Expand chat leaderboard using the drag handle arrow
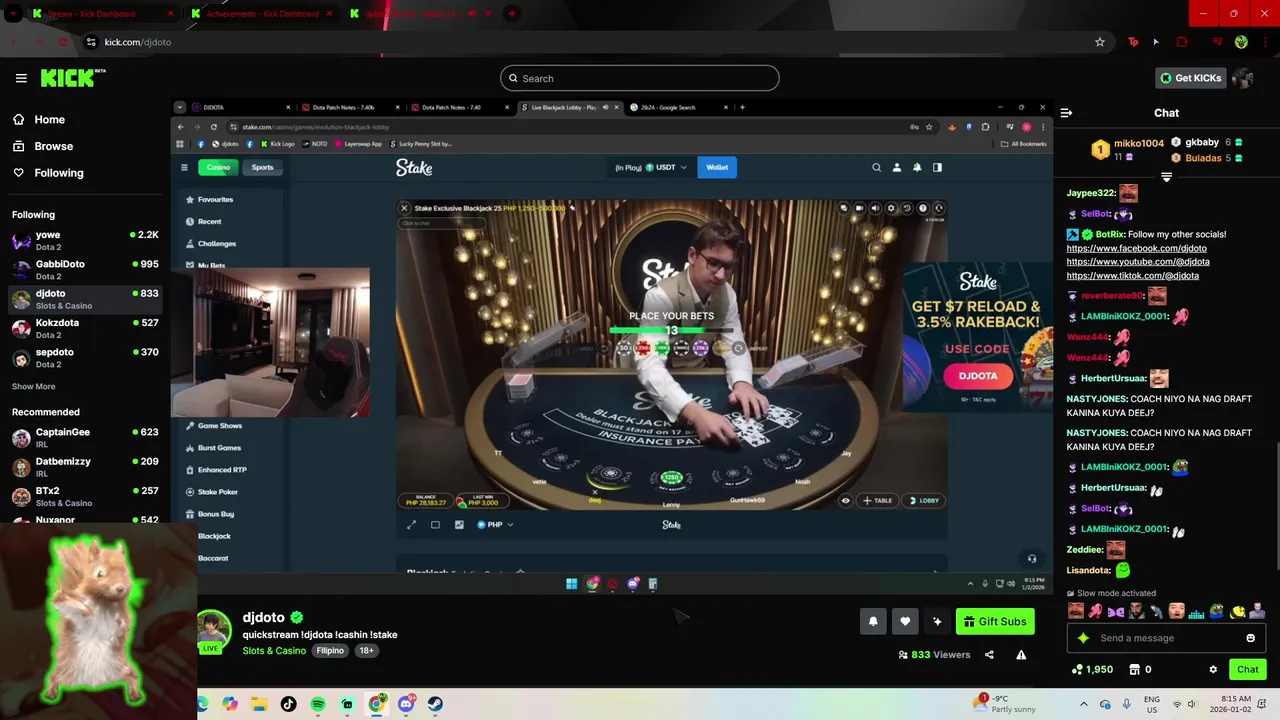This screenshot has width=1280, height=720. [1166, 177]
